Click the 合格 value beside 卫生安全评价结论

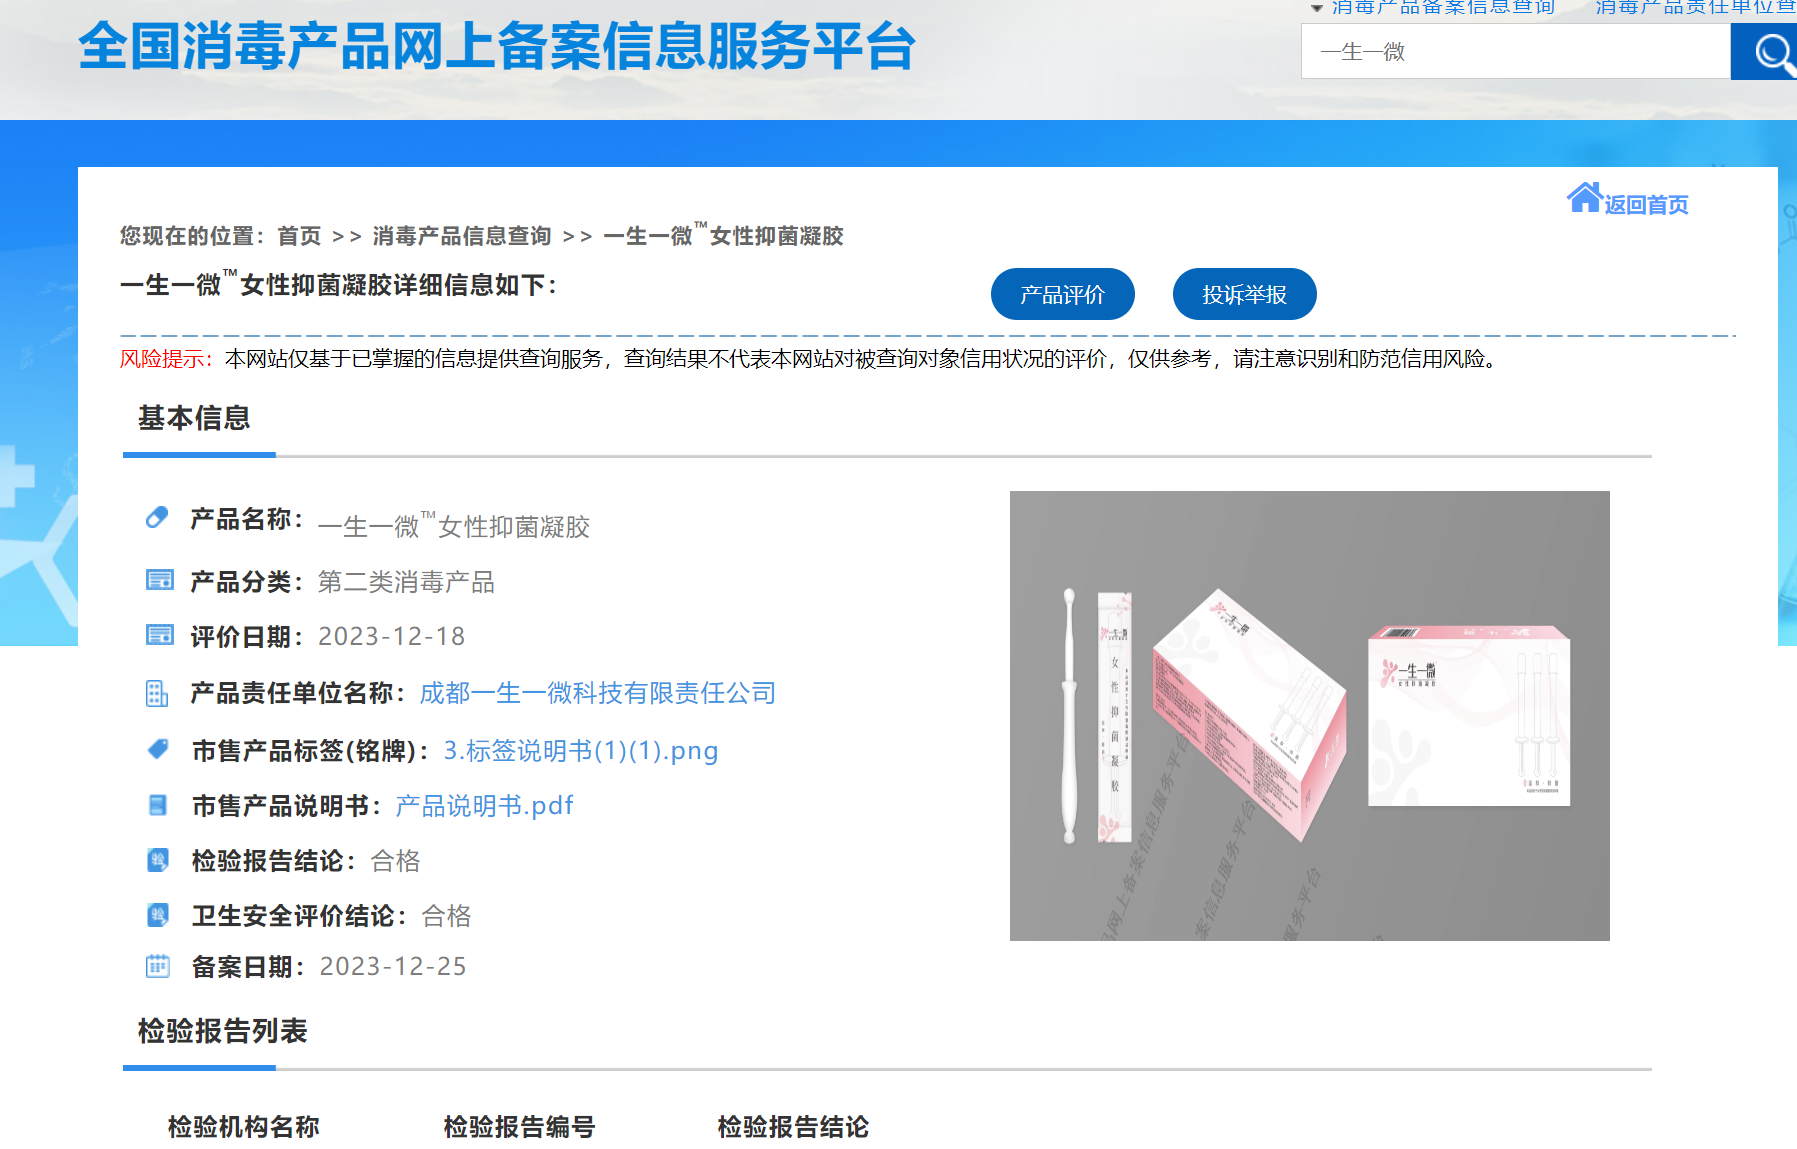click(447, 916)
